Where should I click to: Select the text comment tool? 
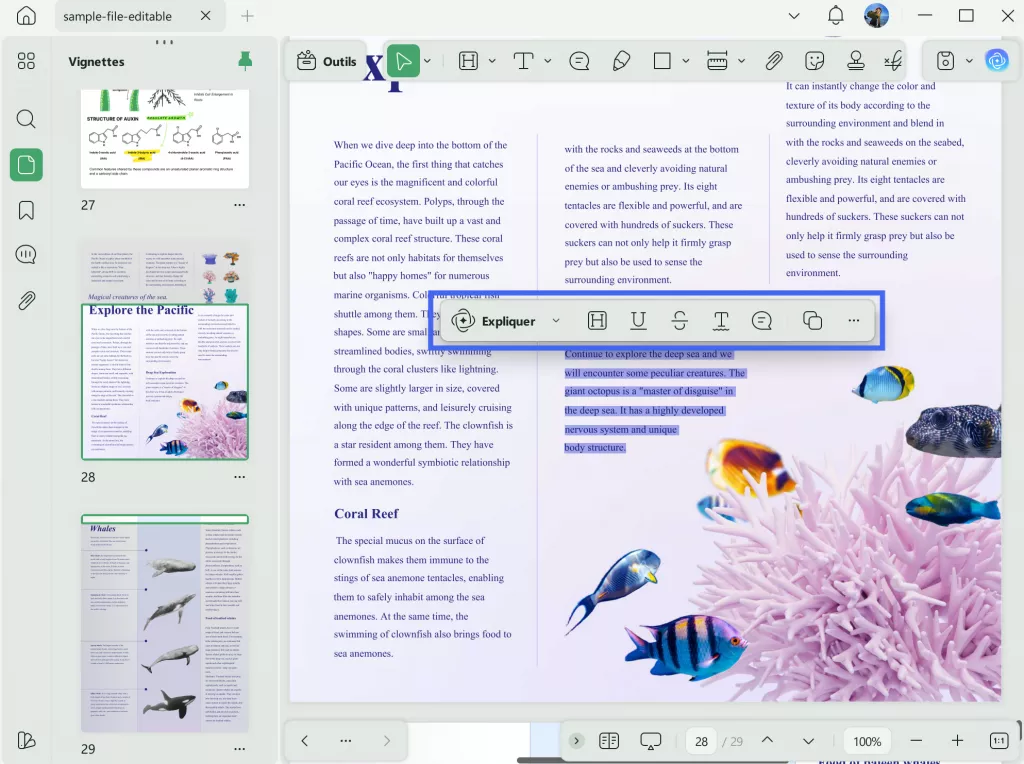click(x=579, y=60)
